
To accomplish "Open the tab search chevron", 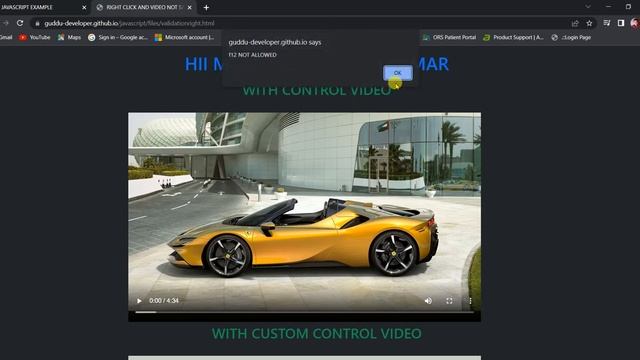I will tap(588, 7).
